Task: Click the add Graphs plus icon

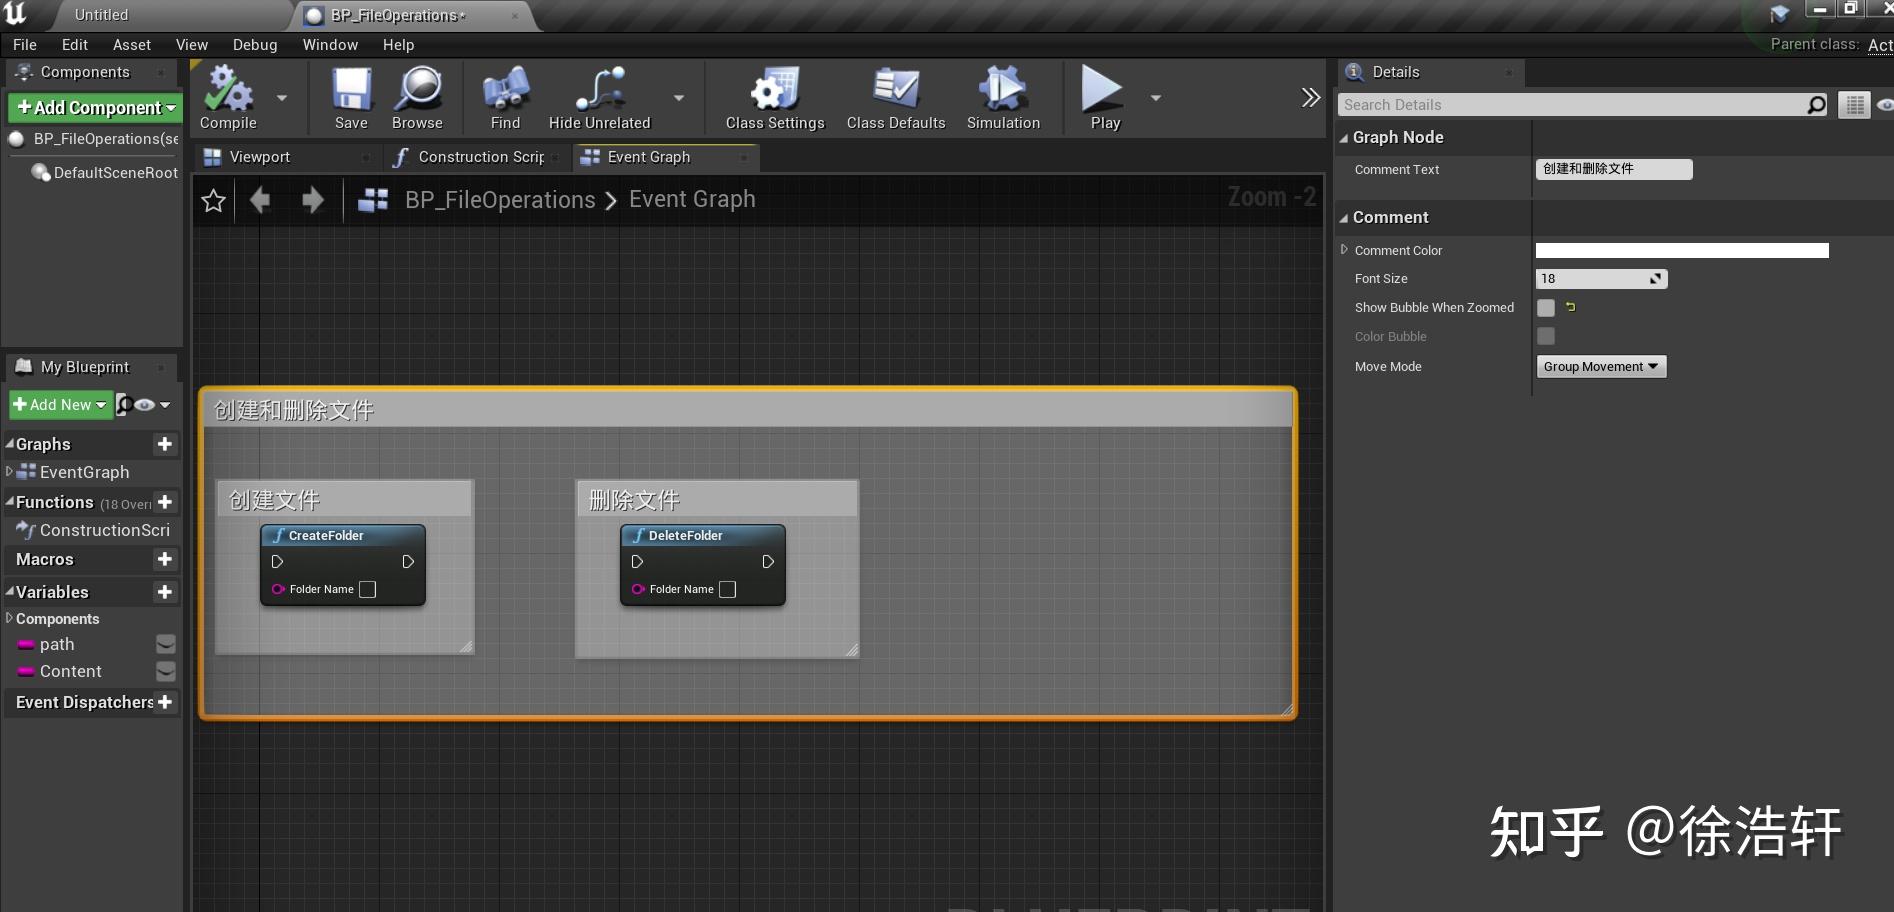Action: coord(165,444)
